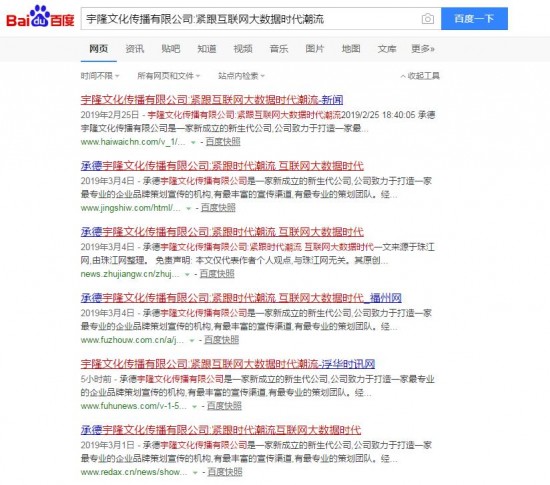Screen dimensions: 550x485
Task: Open the www.redax.cn/news result URL
Action: point(134,472)
